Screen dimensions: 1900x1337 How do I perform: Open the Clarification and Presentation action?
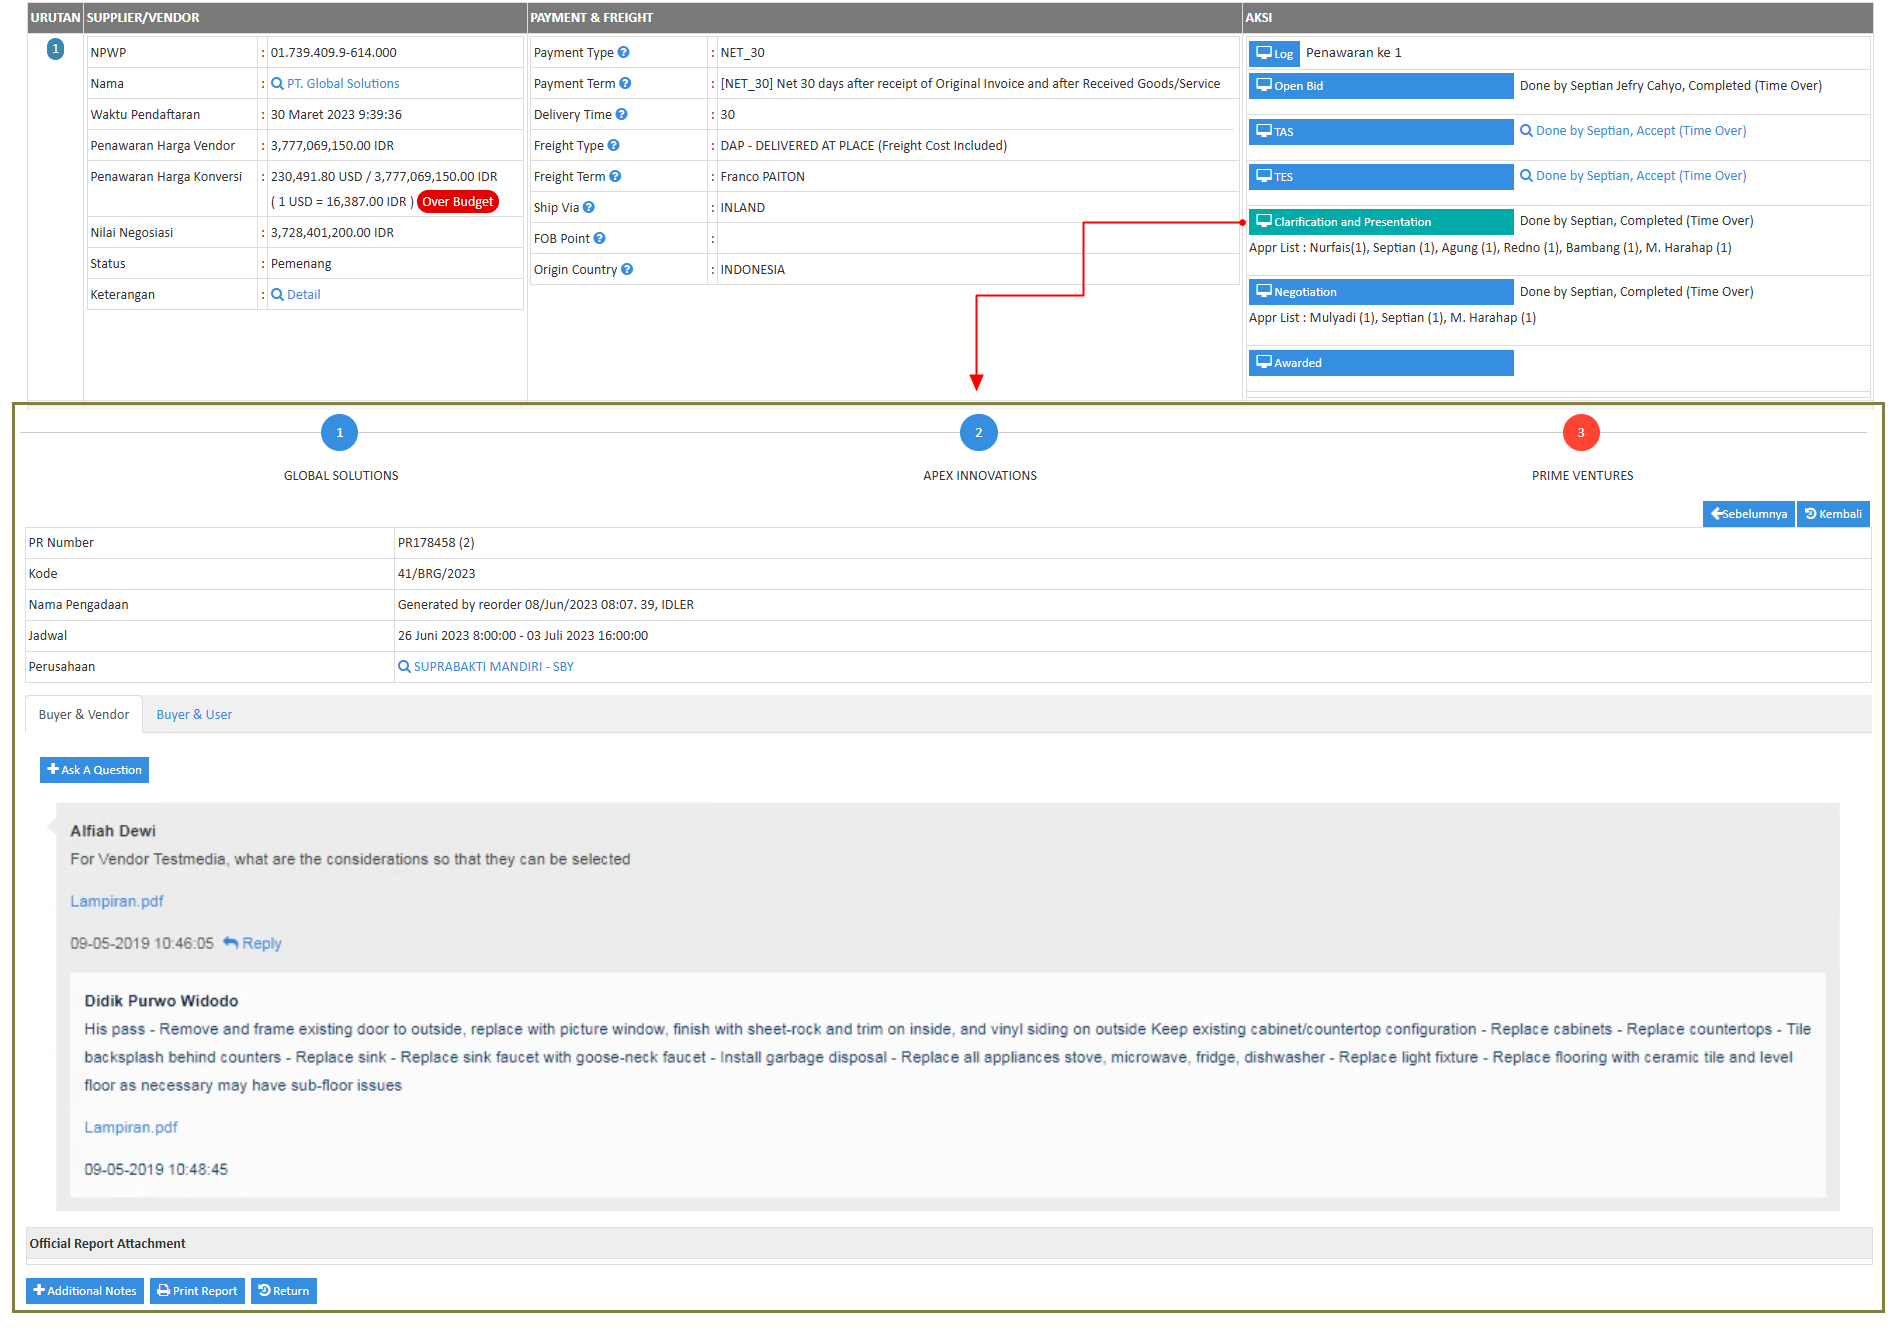tap(1380, 221)
